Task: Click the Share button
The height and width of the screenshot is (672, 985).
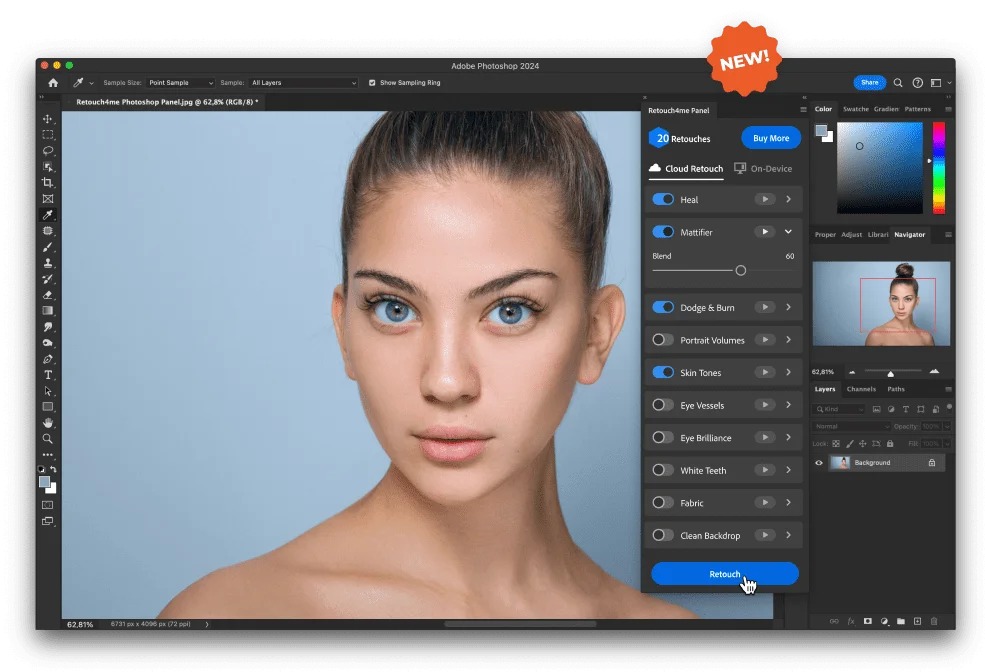Action: [870, 82]
